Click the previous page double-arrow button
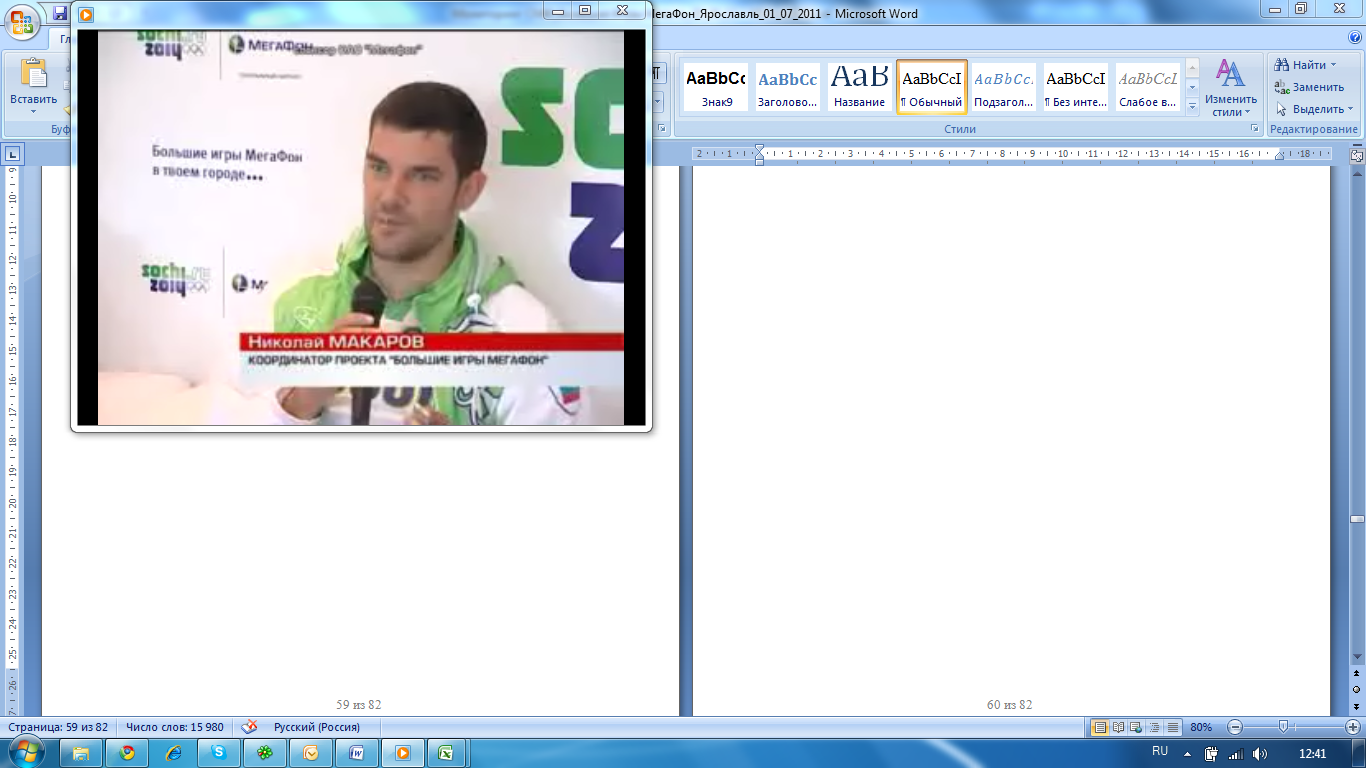Image resolution: width=1366 pixels, height=768 pixels. [1357, 675]
